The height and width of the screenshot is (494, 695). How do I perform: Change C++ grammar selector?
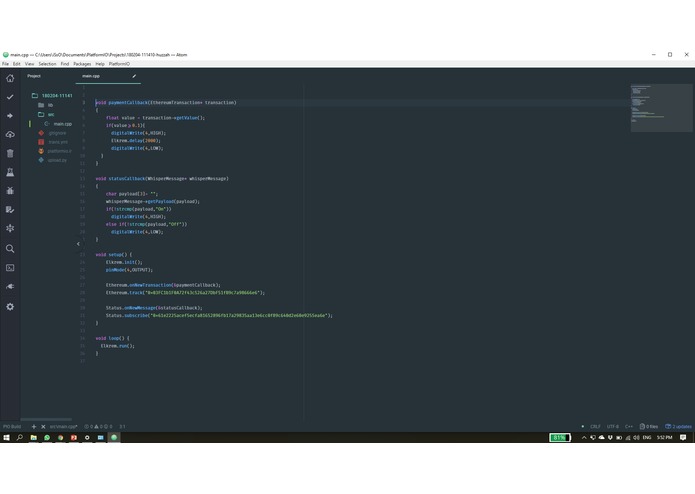point(629,427)
